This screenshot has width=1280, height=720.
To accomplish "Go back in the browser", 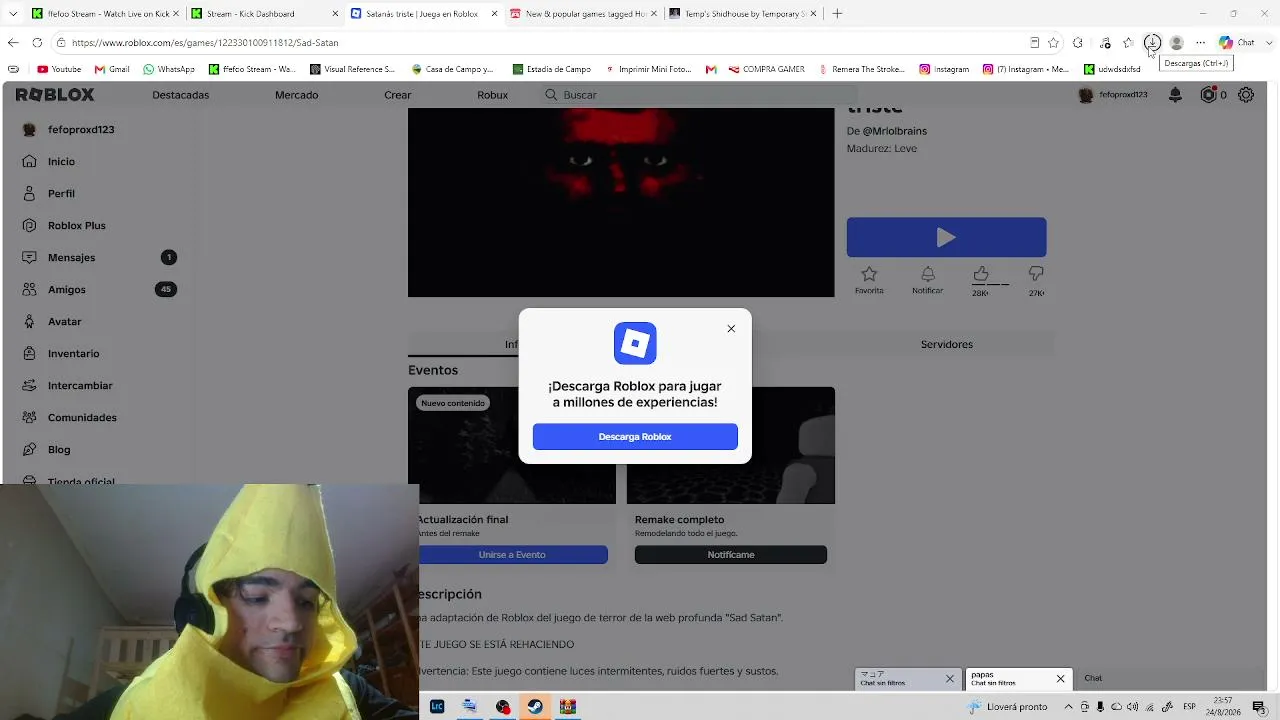I will coord(13,43).
